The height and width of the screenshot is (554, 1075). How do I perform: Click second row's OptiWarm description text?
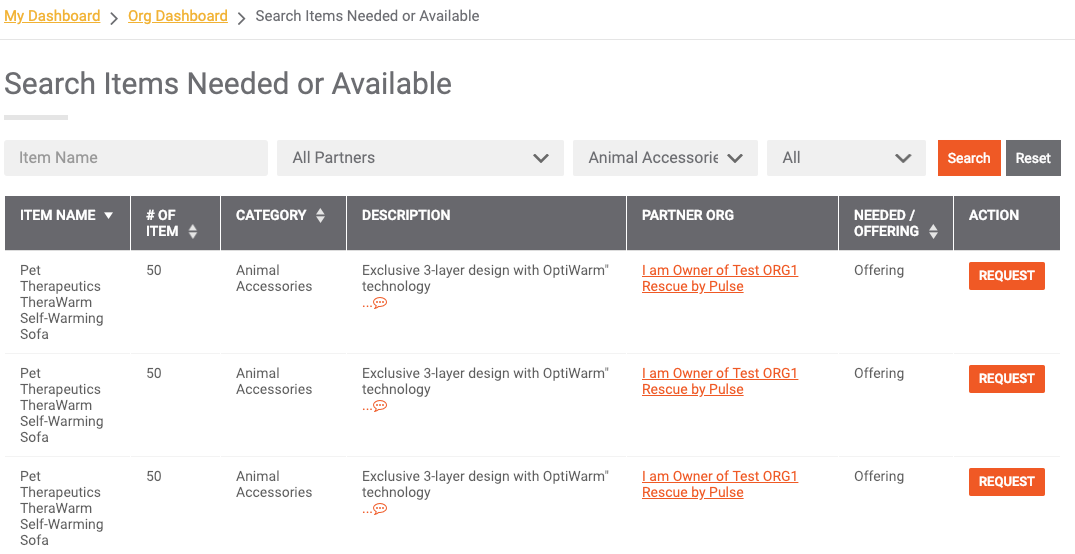pyautogui.click(x=485, y=381)
